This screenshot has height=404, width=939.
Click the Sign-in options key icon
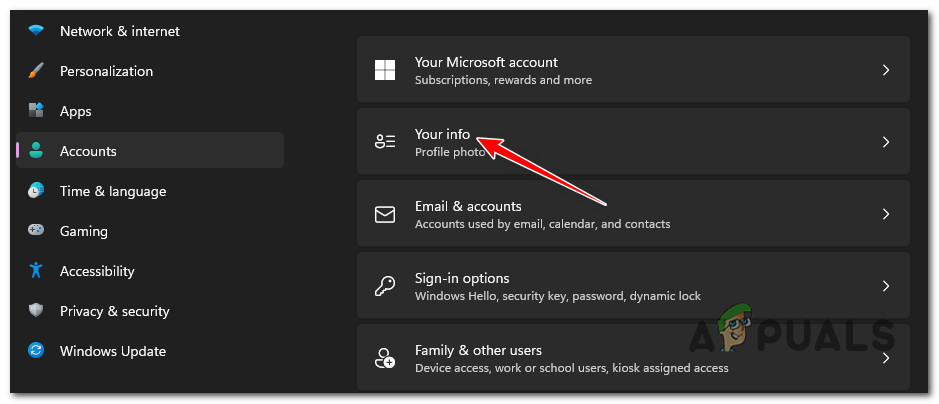[385, 286]
